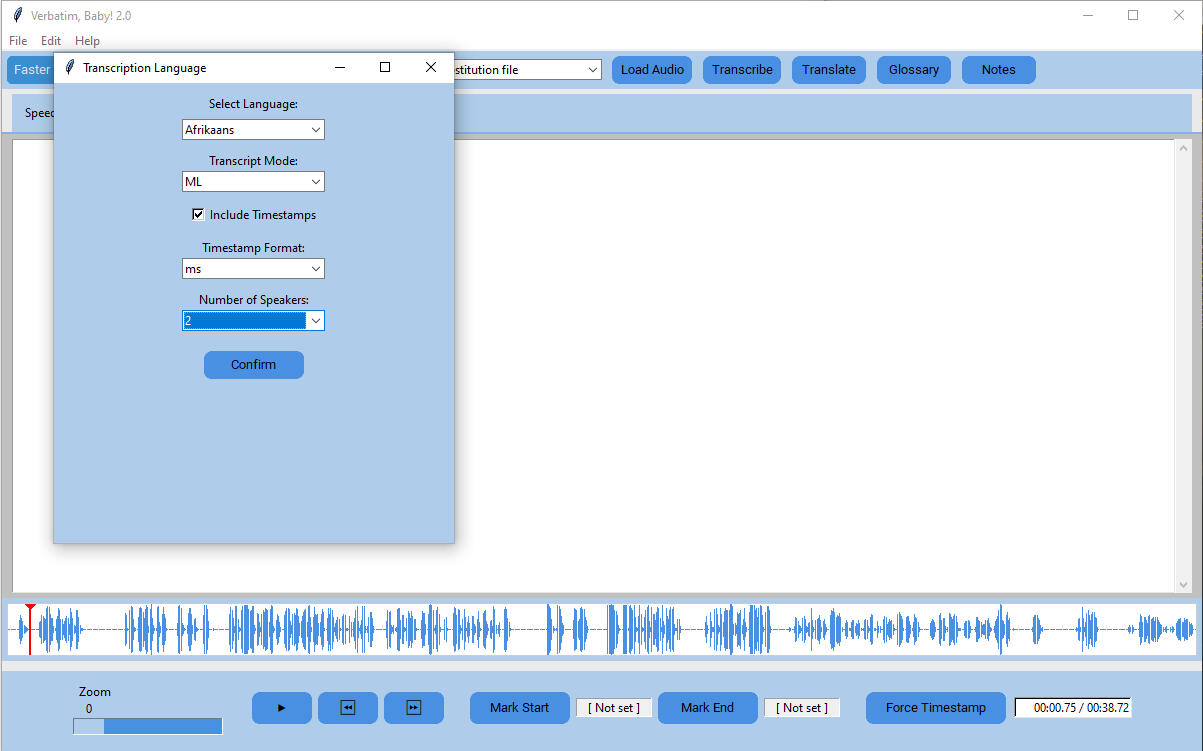Click the feather icon in dialog title bar
Image resolution: width=1203 pixels, height=751 pixels.
(x=69, y=68)
